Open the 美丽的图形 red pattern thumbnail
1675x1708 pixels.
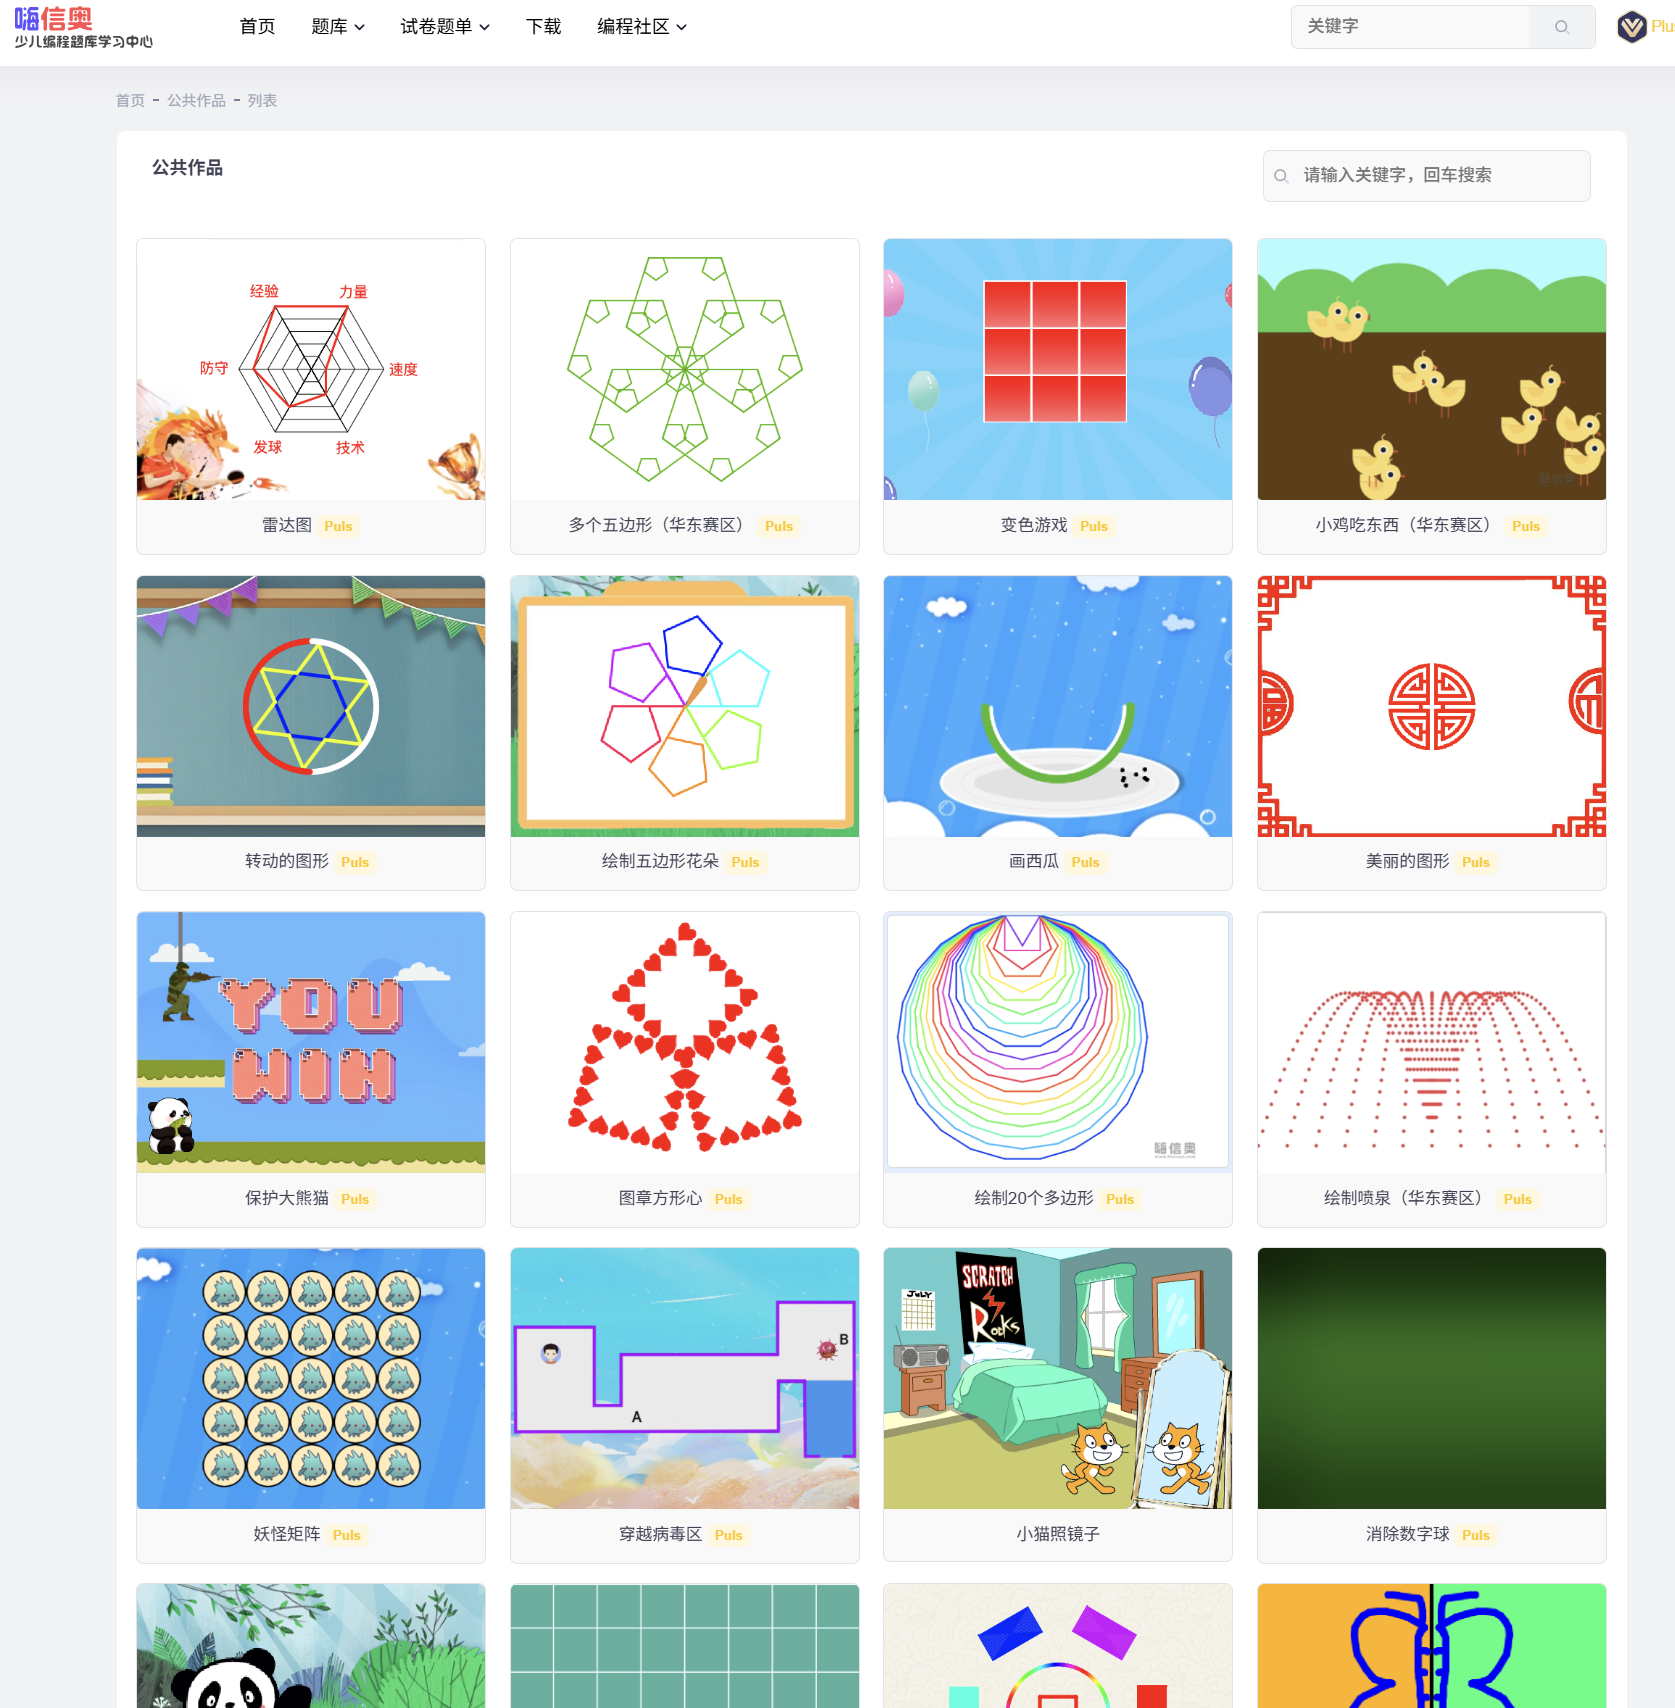coord(1432,706)
